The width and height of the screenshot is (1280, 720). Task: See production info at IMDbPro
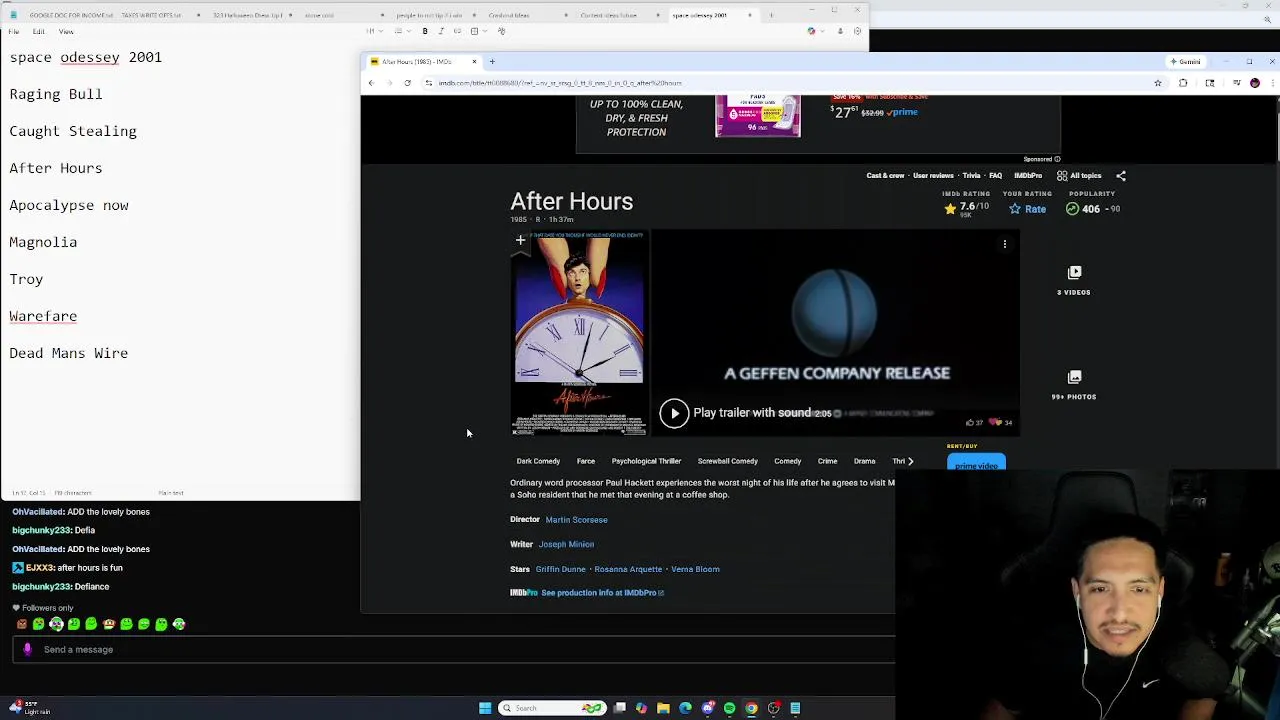pos(602,593)
